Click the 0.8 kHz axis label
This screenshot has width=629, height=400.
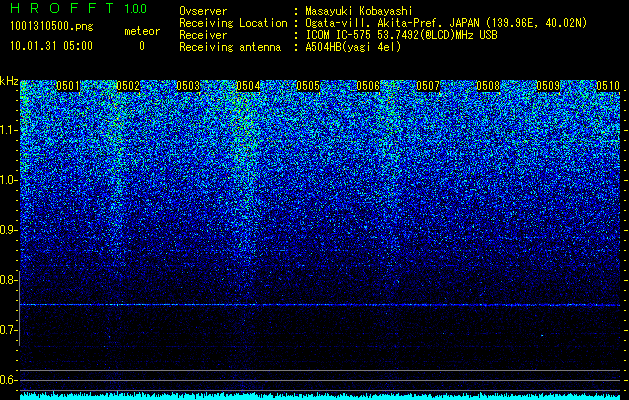click(8, 280)
